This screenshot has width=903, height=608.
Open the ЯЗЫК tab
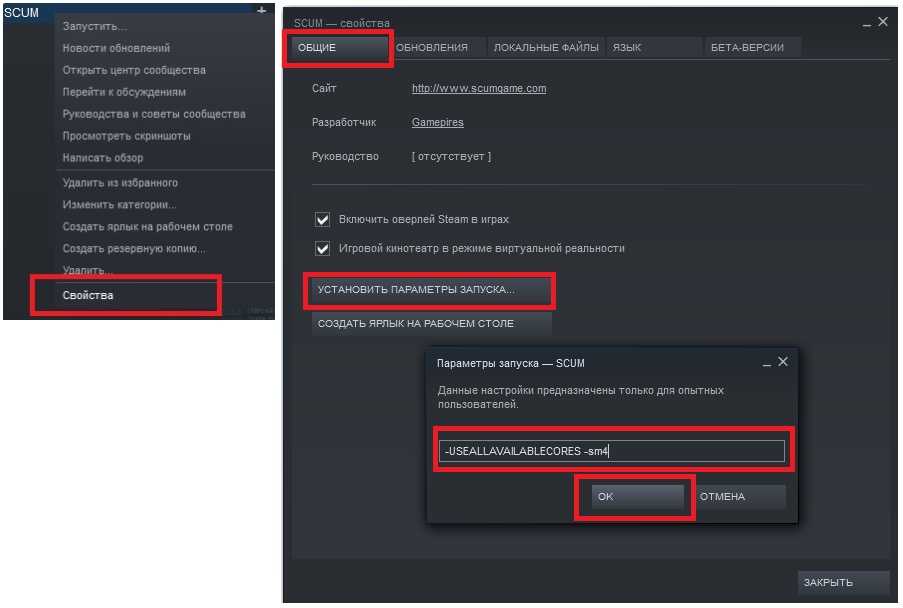[653, 48]
